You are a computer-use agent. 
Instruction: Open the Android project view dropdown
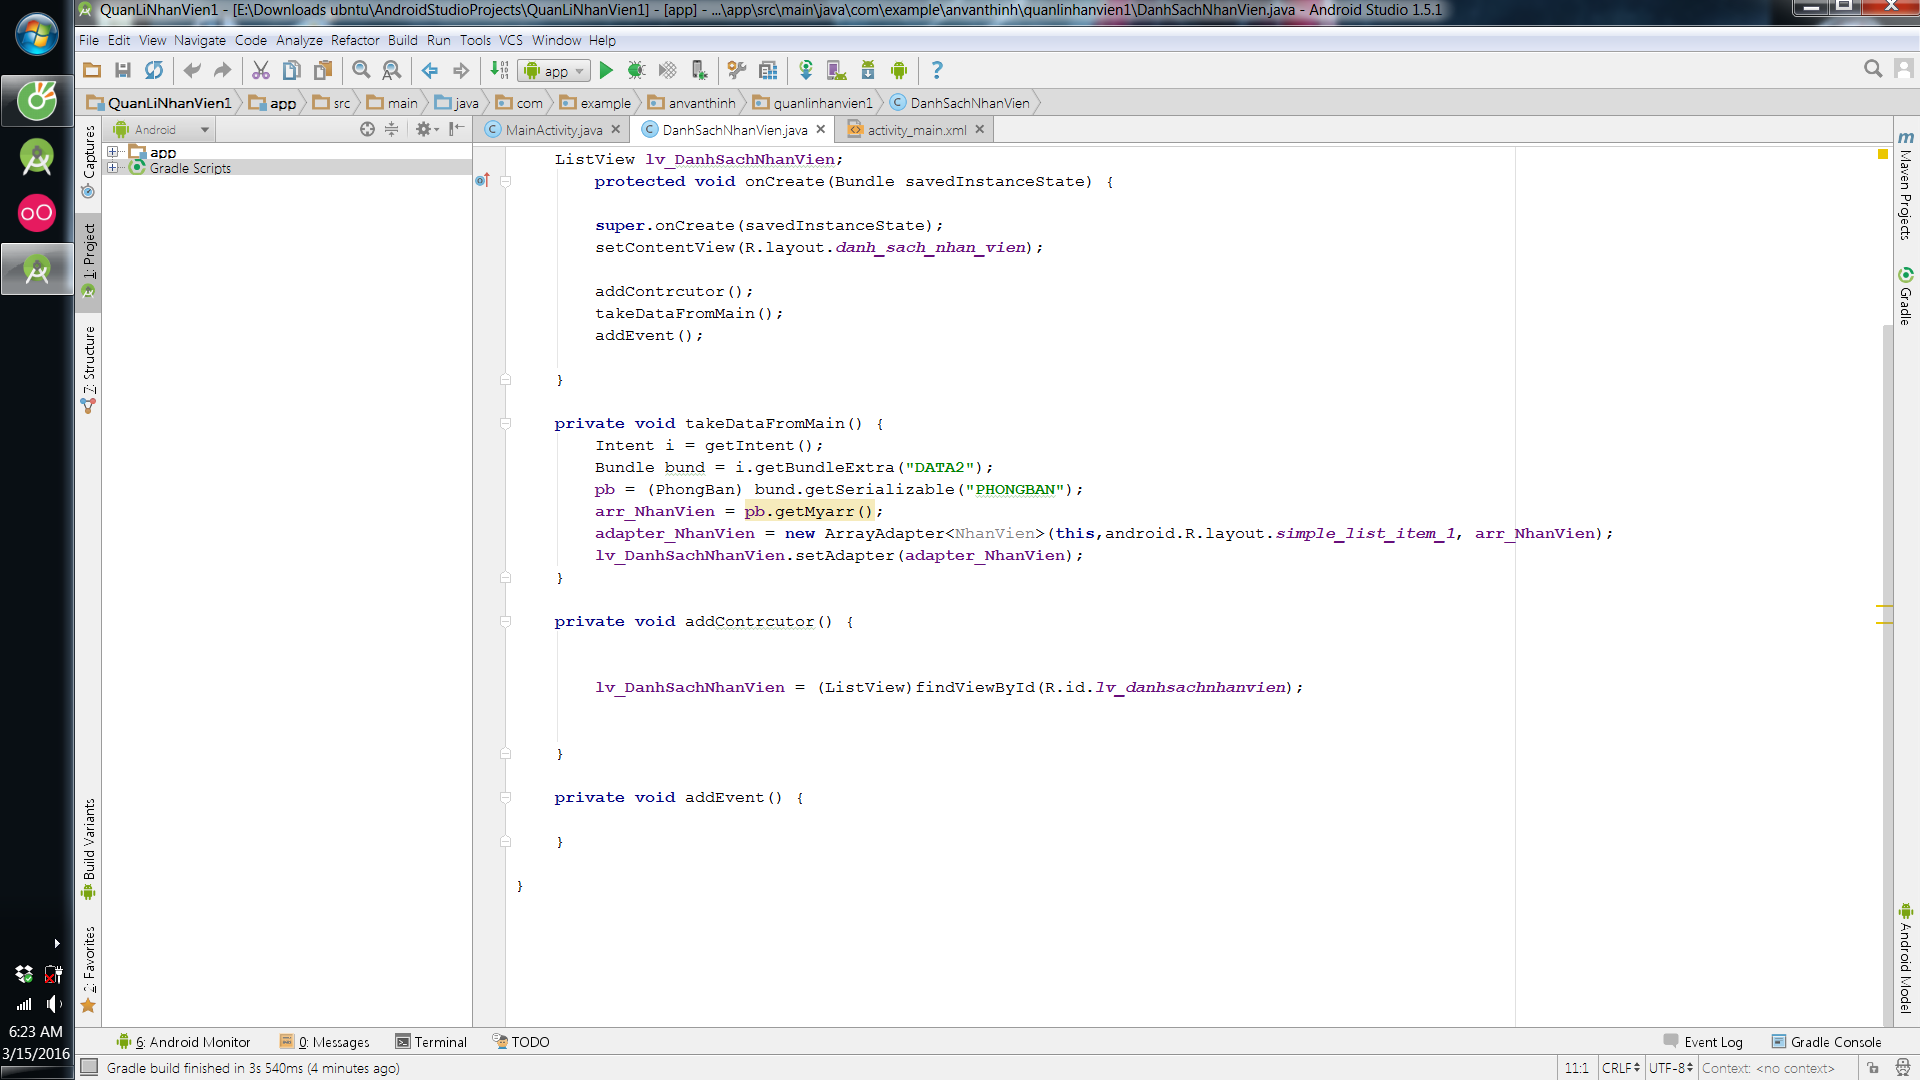point(162,129)
